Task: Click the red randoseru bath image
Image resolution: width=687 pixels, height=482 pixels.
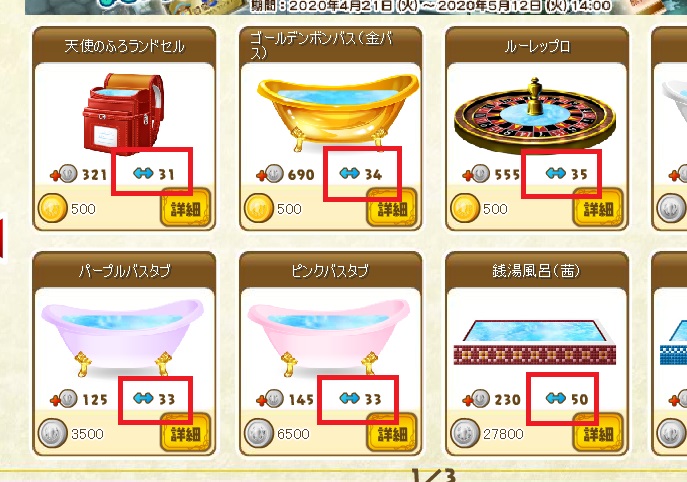Action: [x=124, y=114]
